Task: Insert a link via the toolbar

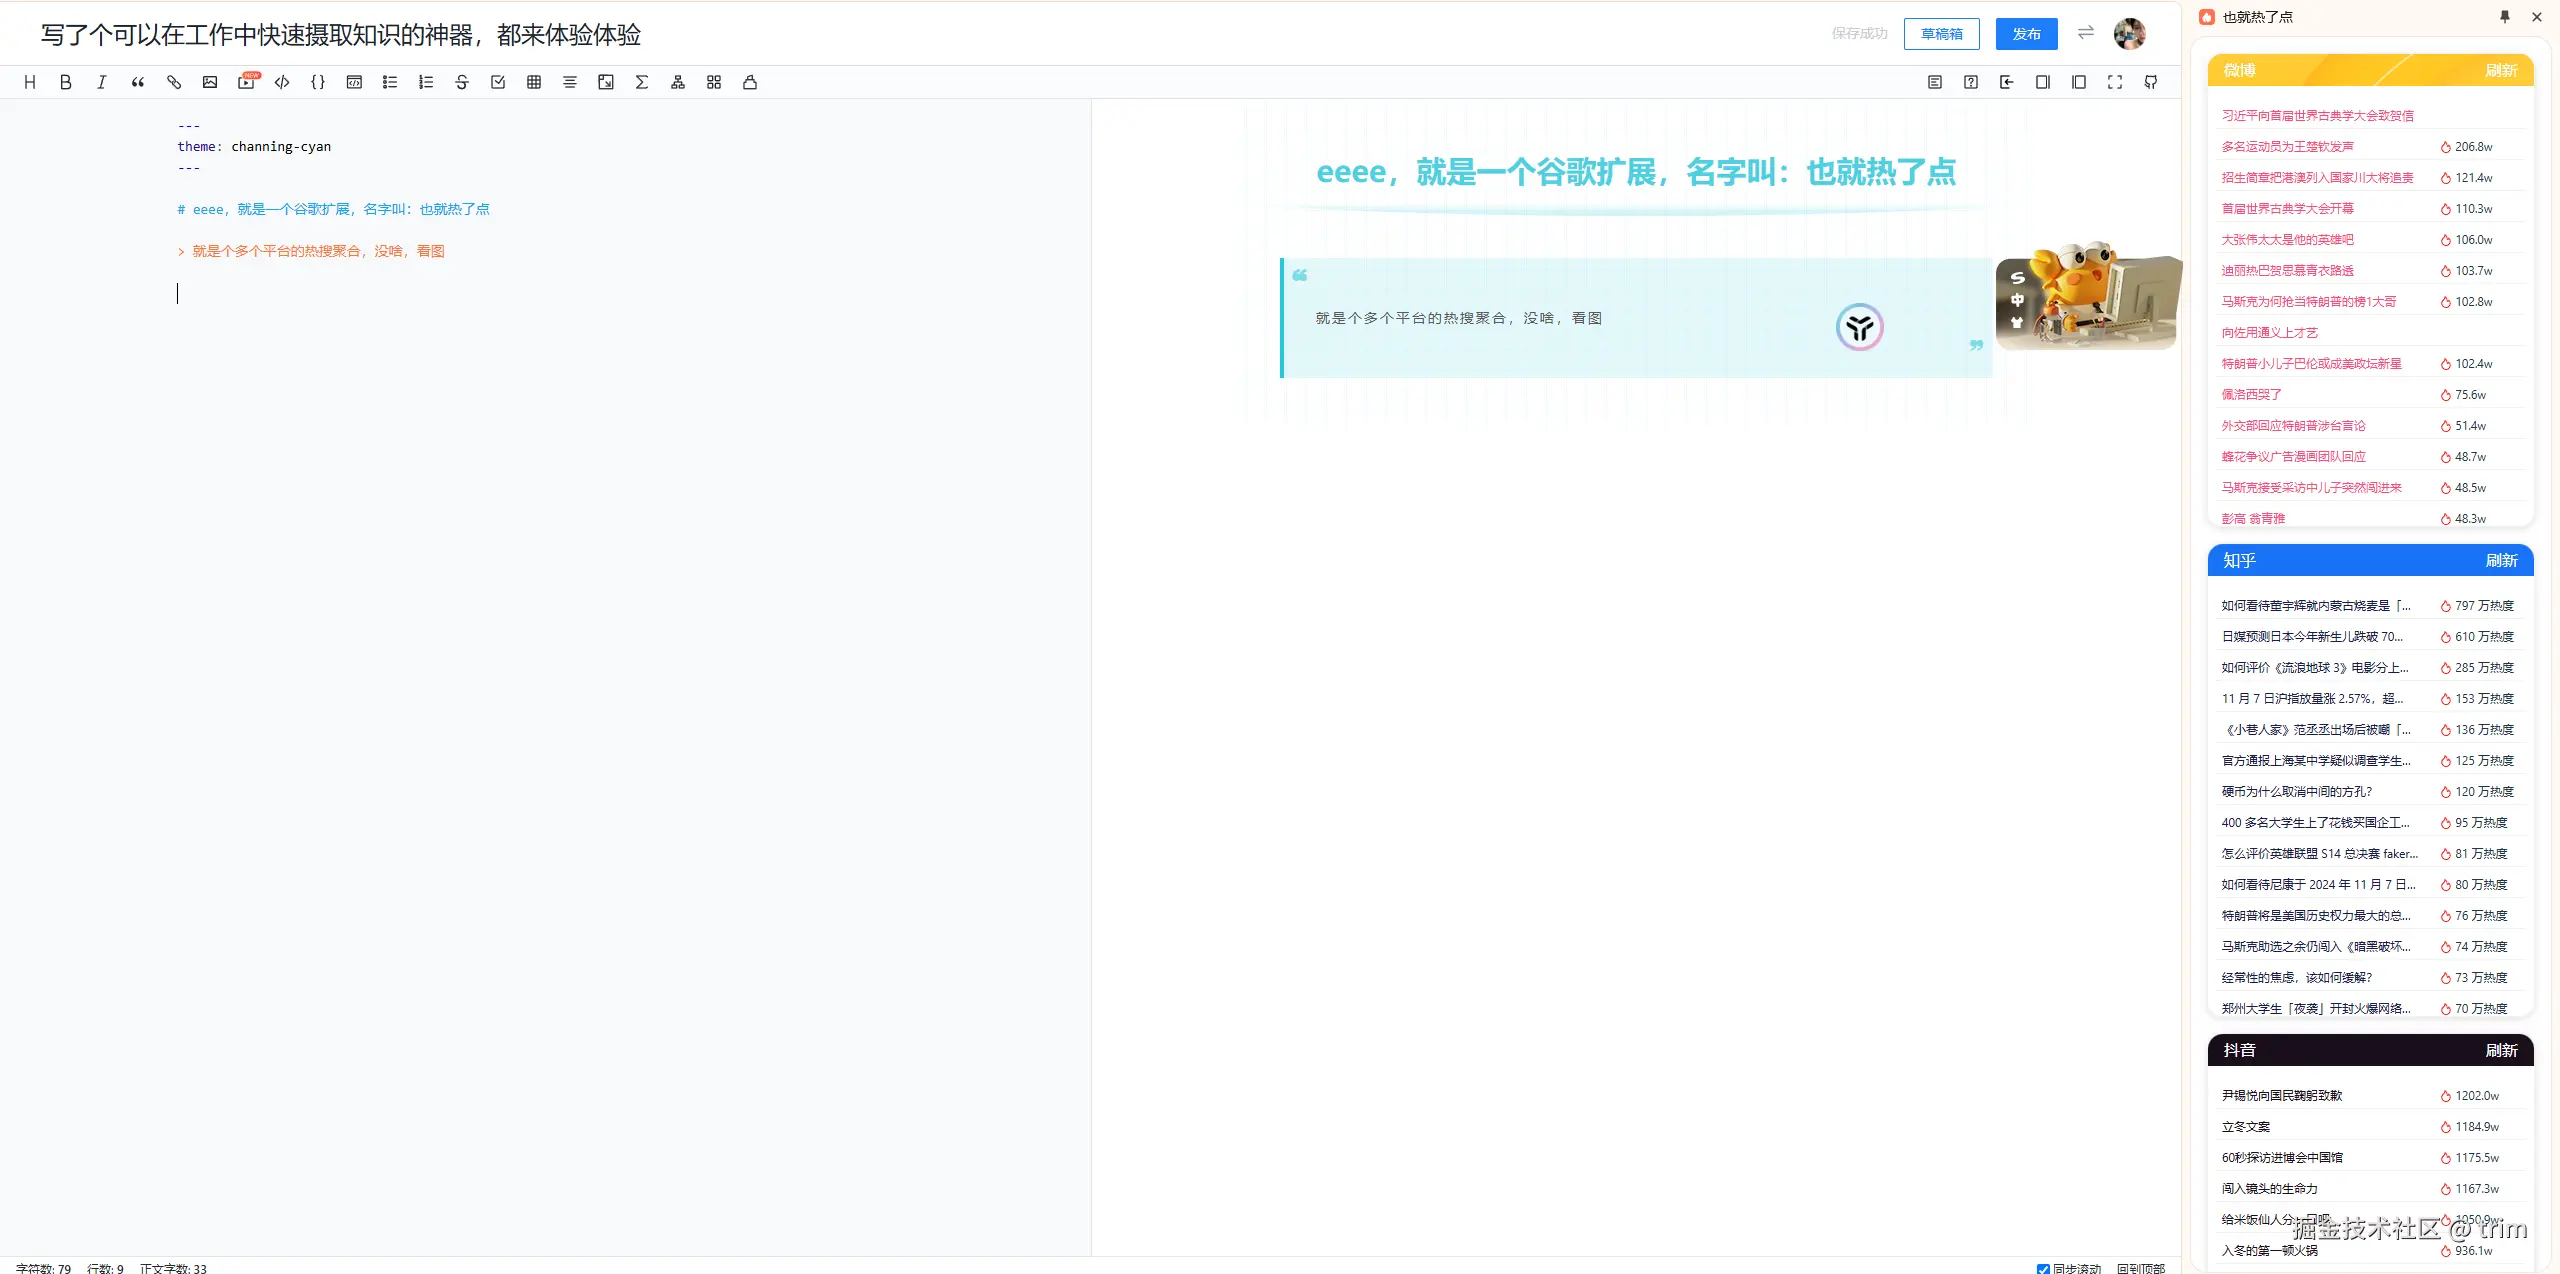Action: tap(174, 82)
